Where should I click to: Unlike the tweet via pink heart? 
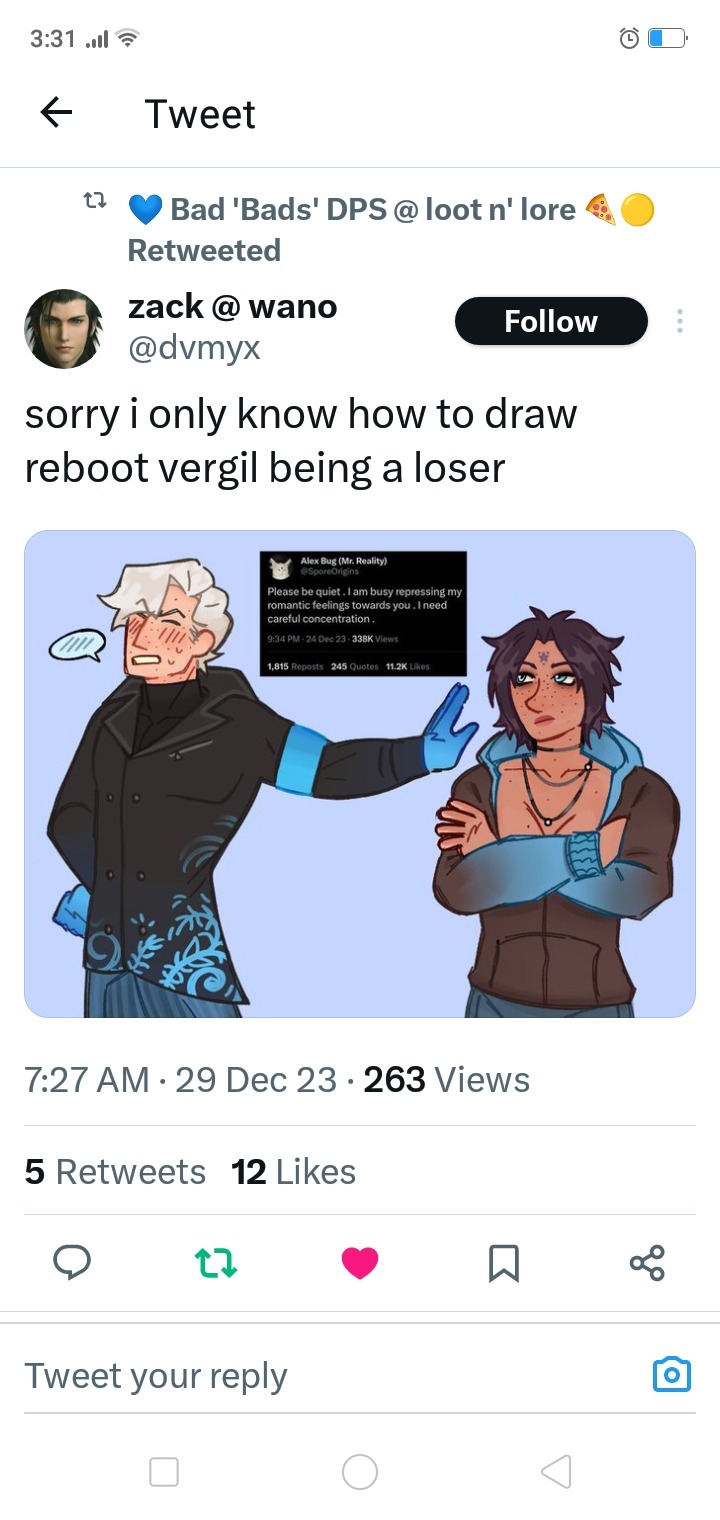[360, 1263]
